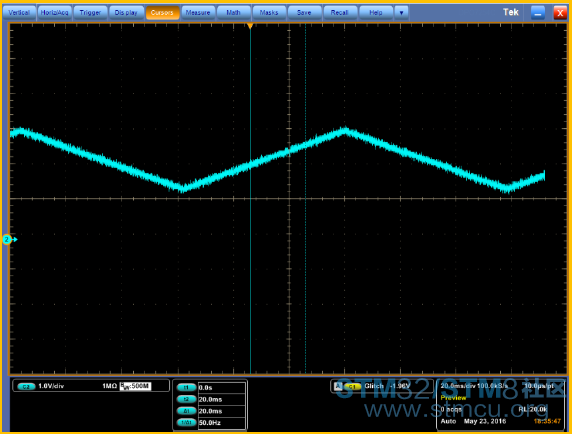Open the Vertical menu

tap(19, 12)
